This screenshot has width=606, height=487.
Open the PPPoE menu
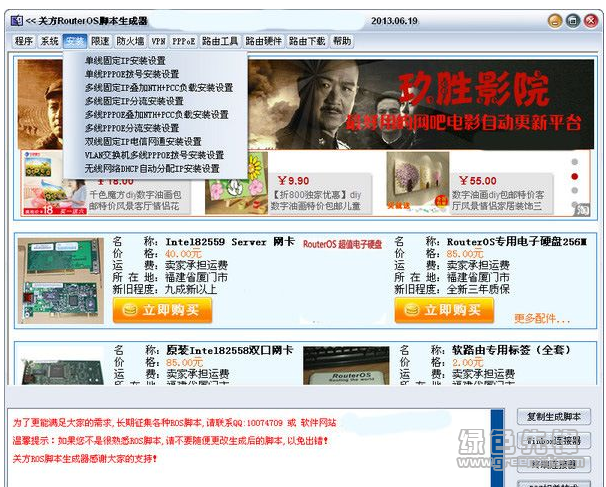coord(183,41)
